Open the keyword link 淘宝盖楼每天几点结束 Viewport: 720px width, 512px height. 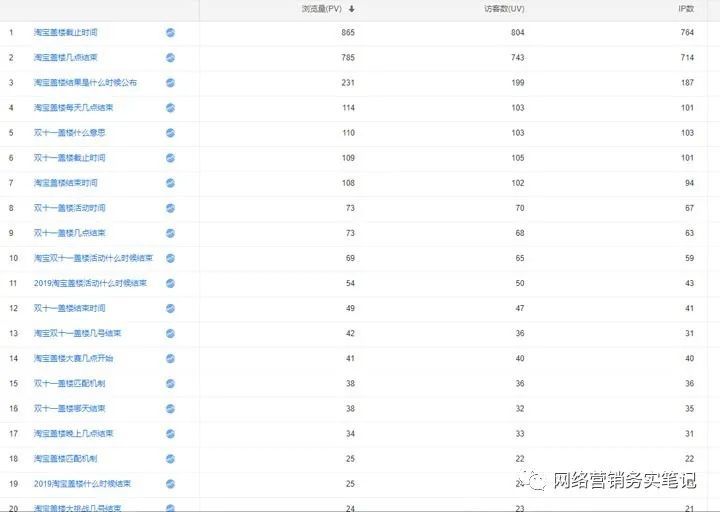point(73,108)
